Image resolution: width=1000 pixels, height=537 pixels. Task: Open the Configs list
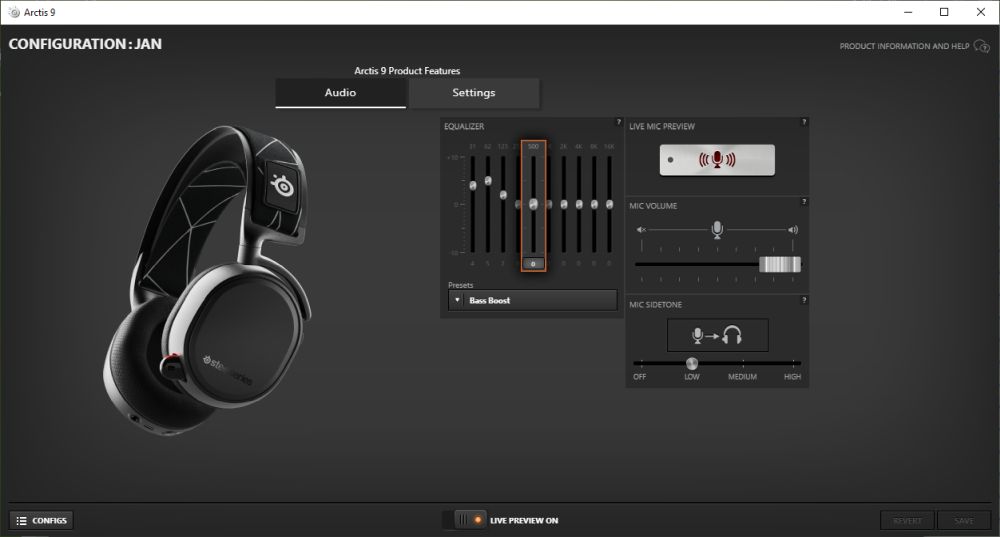[x=41, y=520]
